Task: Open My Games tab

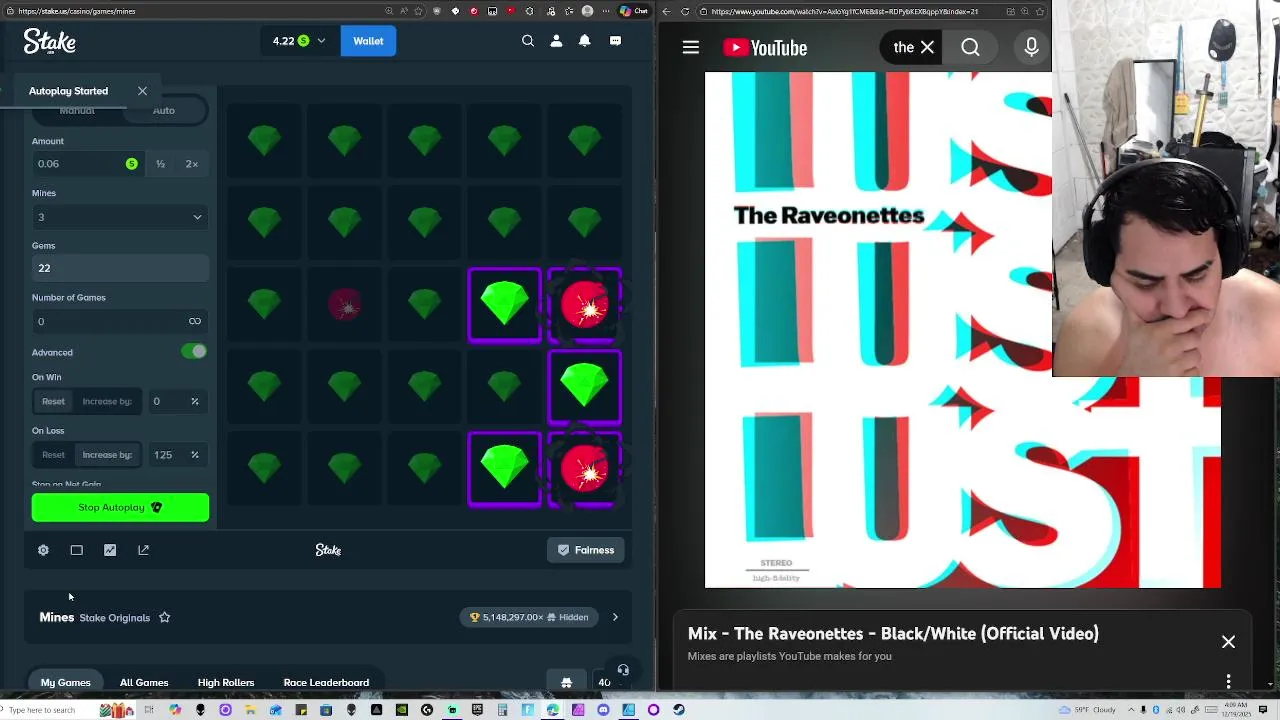Action: 66,682
